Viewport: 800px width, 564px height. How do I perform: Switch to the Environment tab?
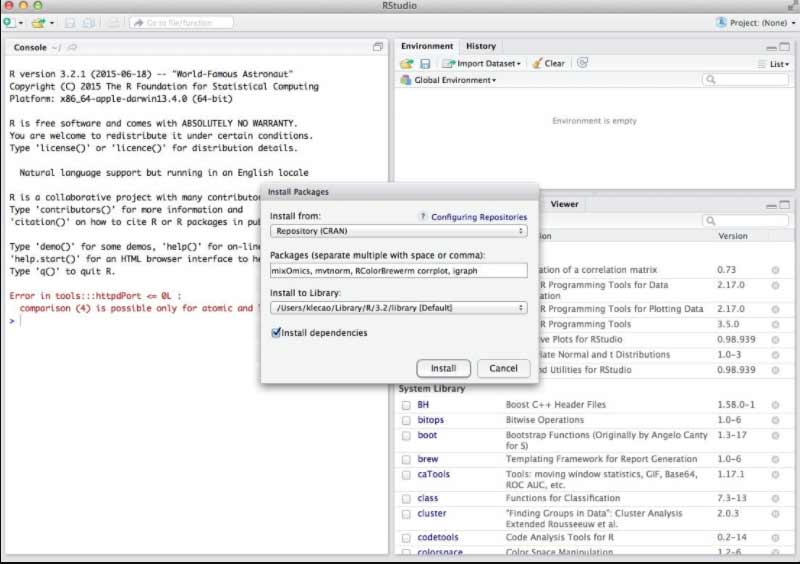tap(427, 46)
